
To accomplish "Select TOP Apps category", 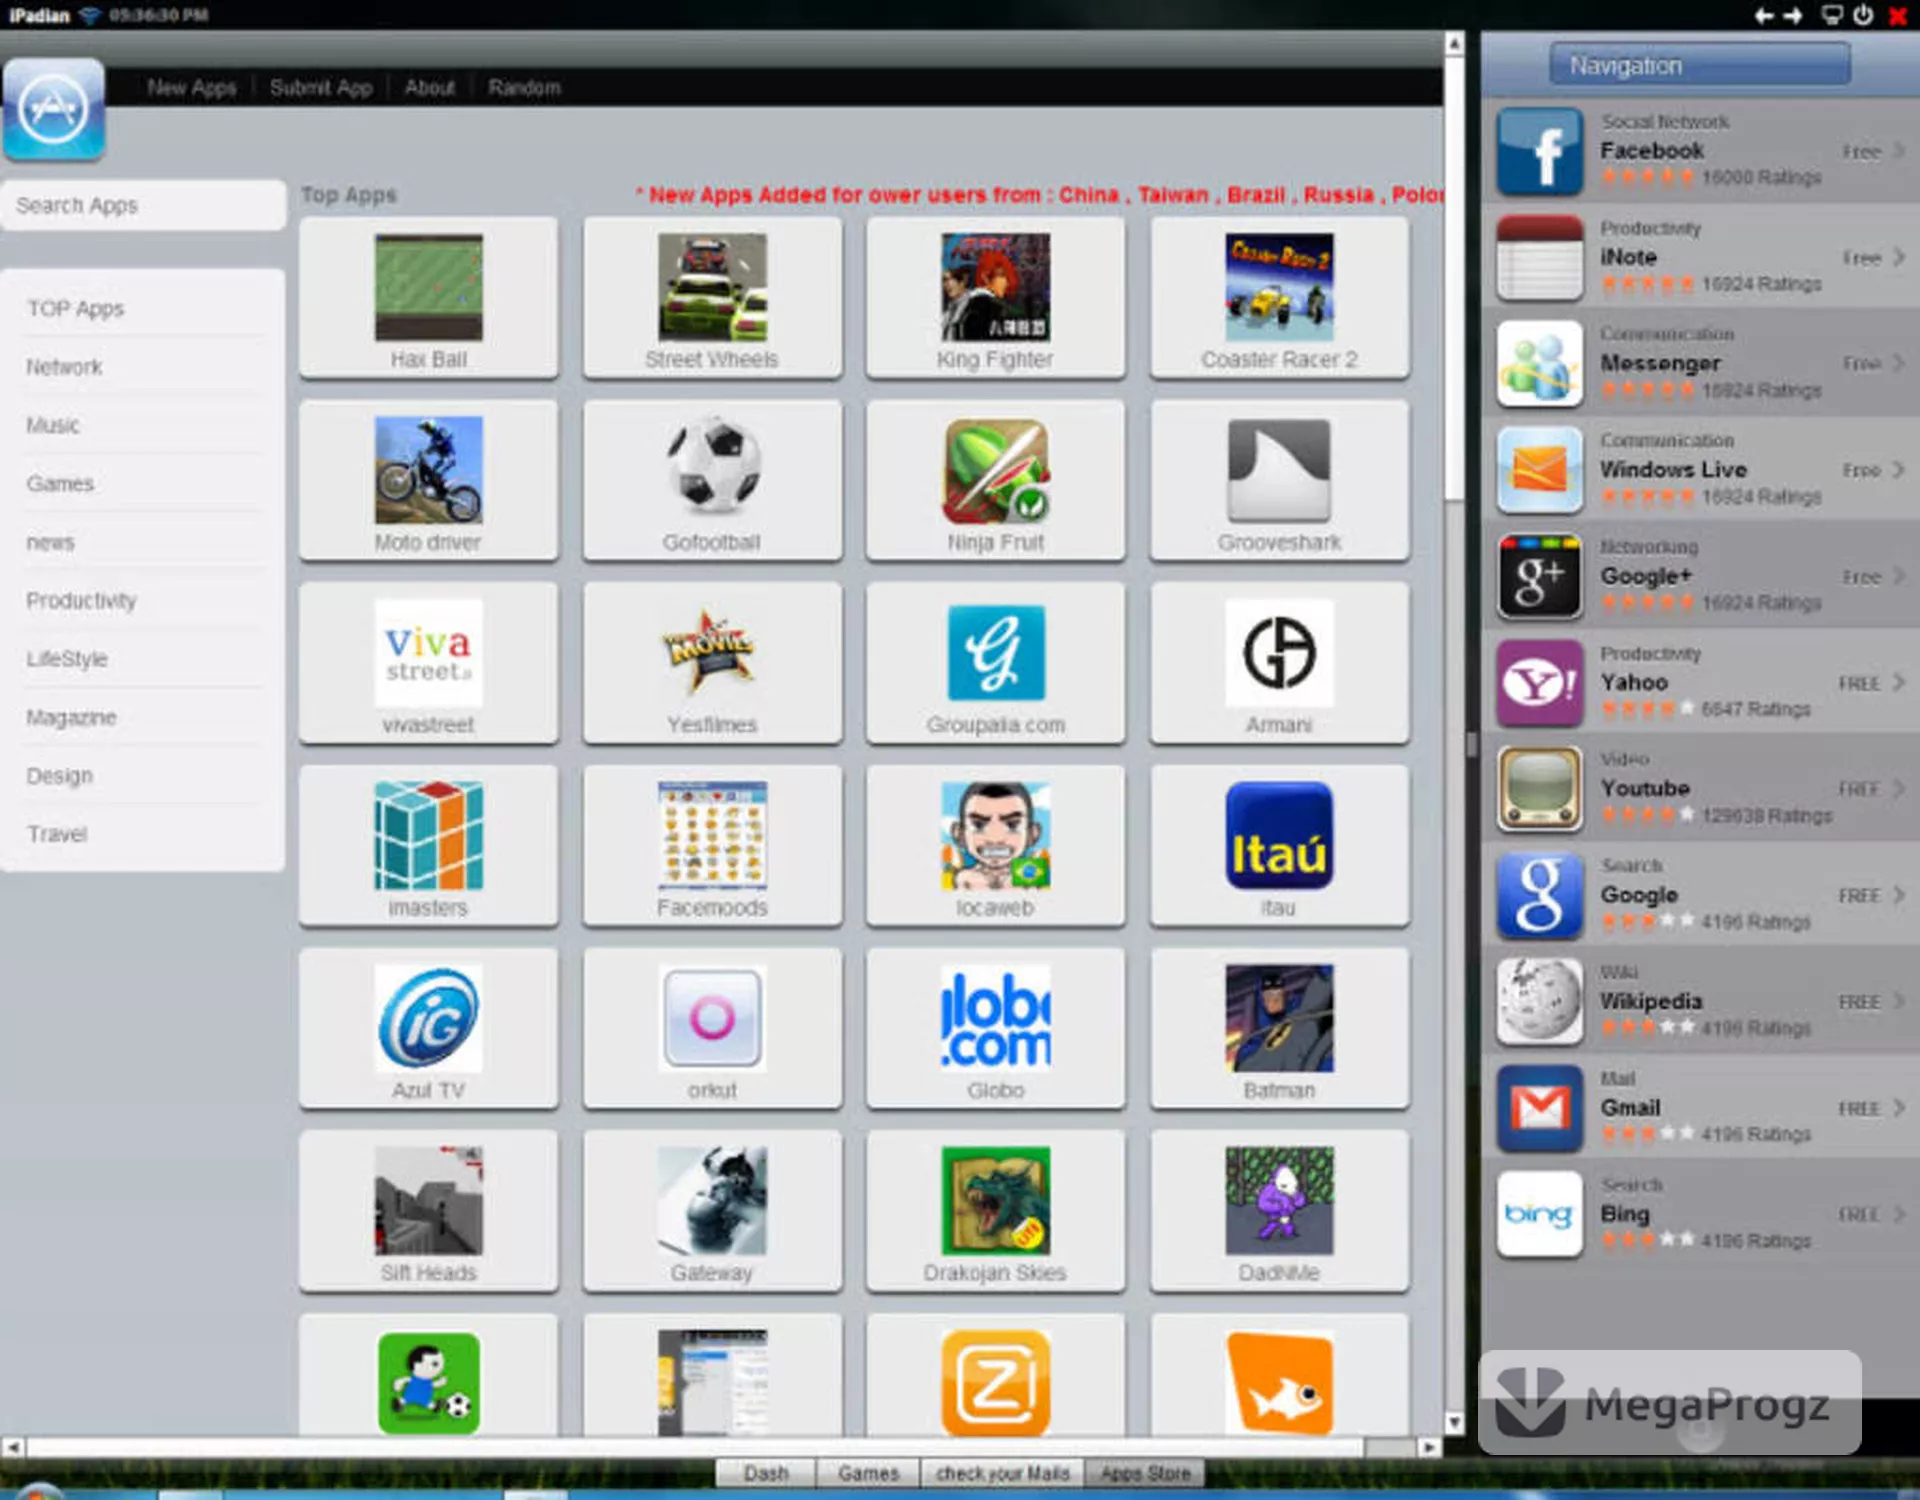I will point(76,309).
